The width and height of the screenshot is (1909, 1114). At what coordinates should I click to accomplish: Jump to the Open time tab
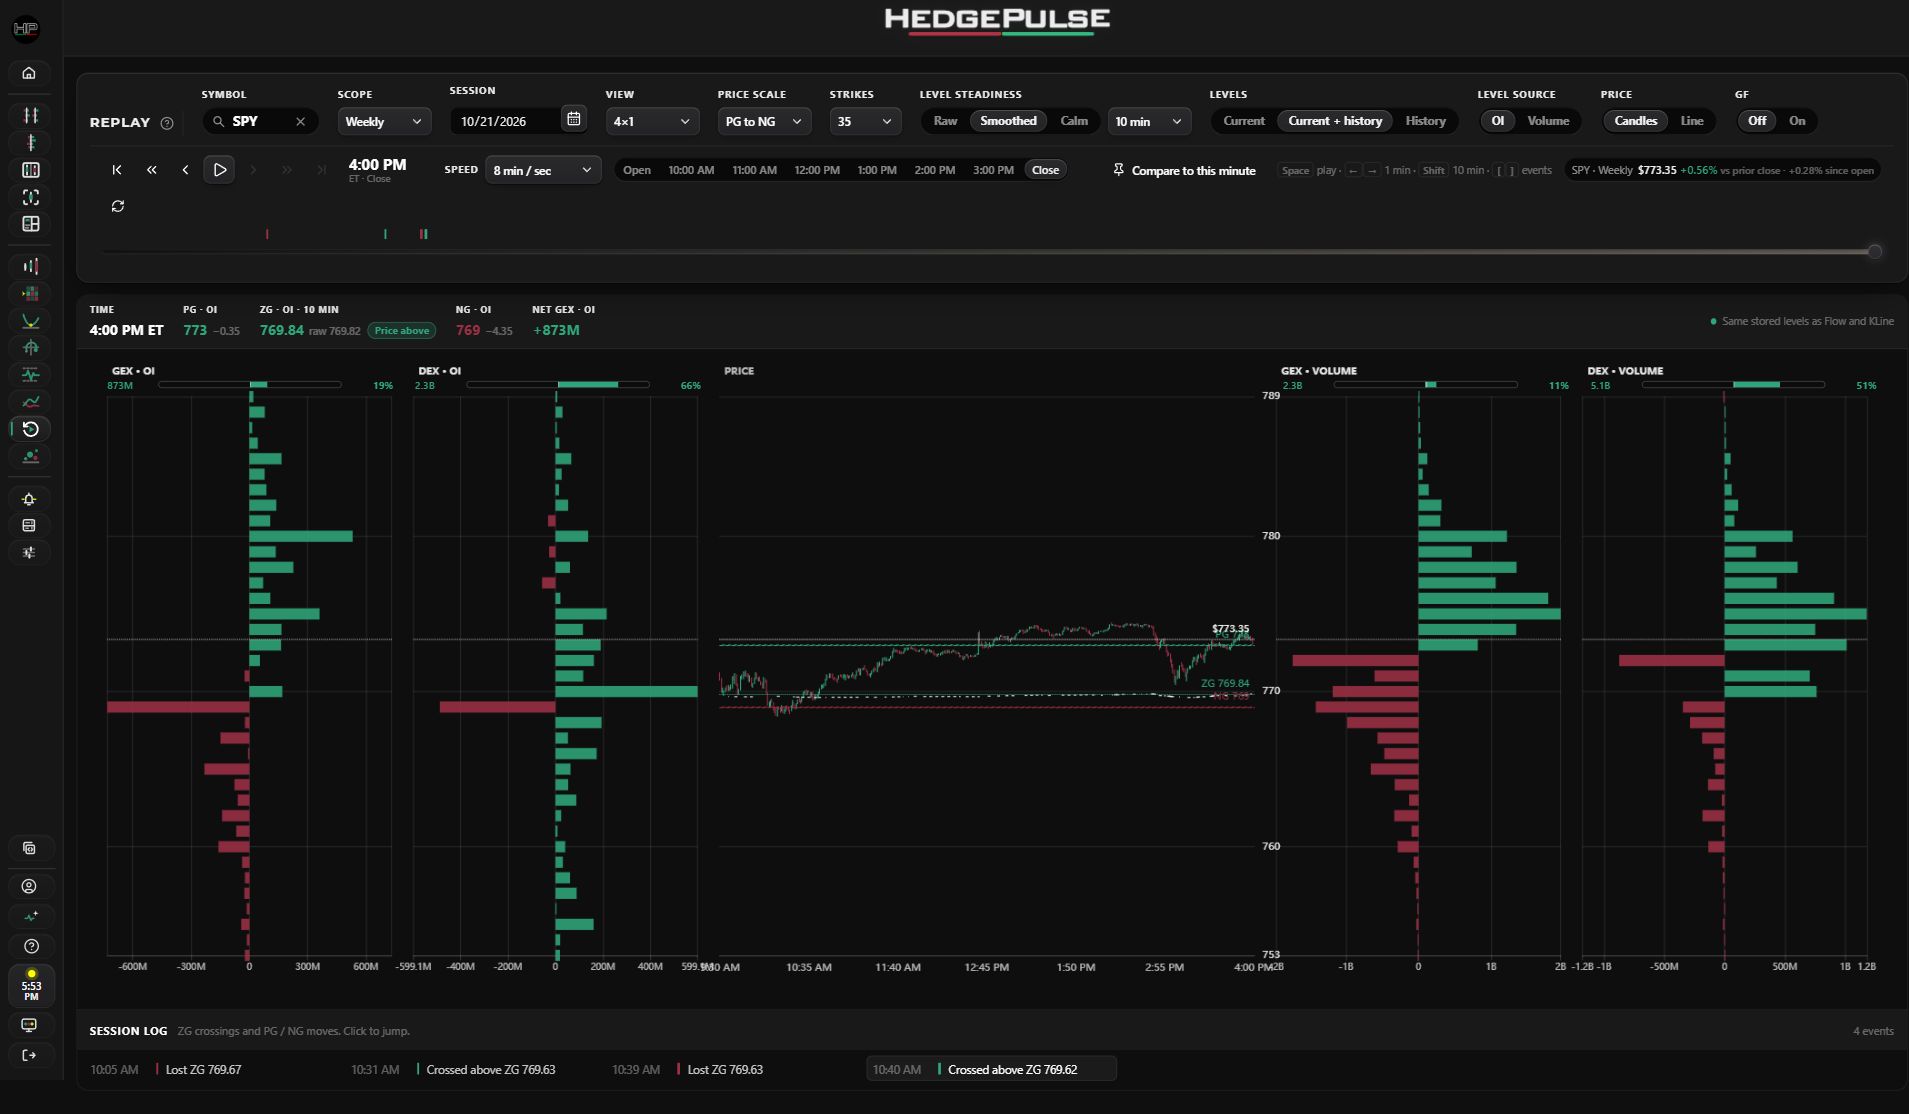[637, 170]
